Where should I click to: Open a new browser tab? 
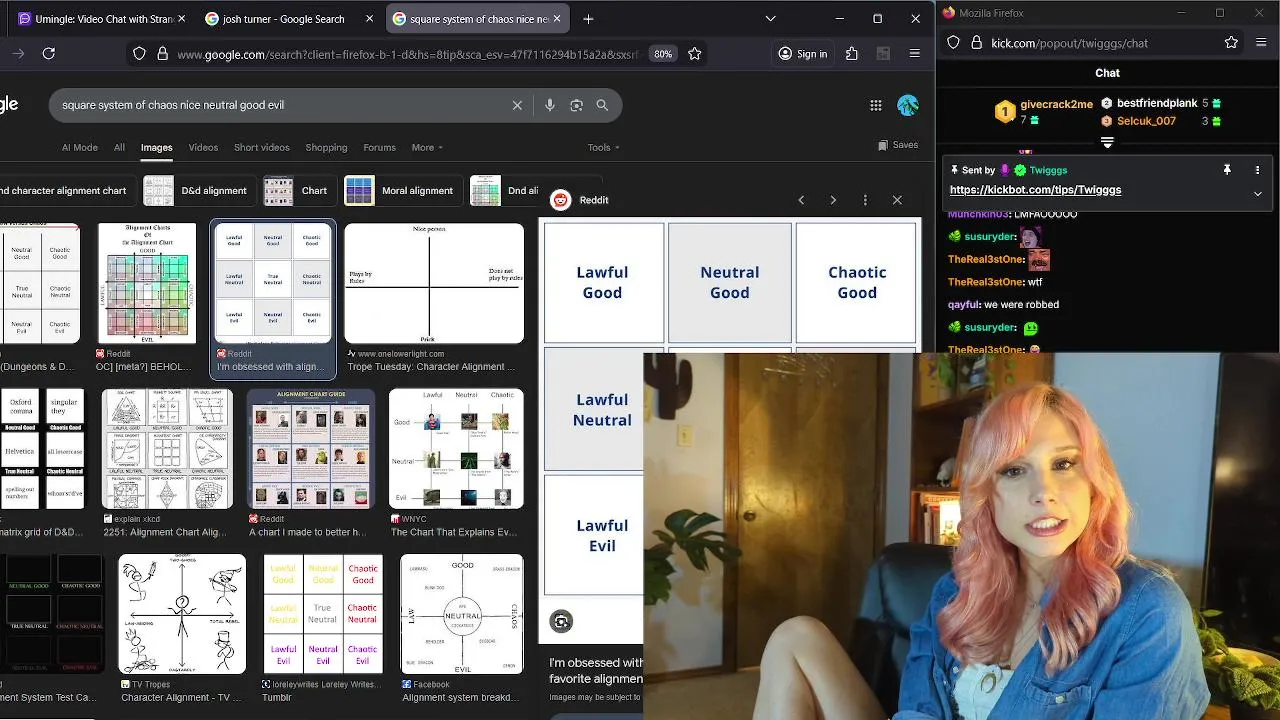pyautogui.click(x=588, y=19)
